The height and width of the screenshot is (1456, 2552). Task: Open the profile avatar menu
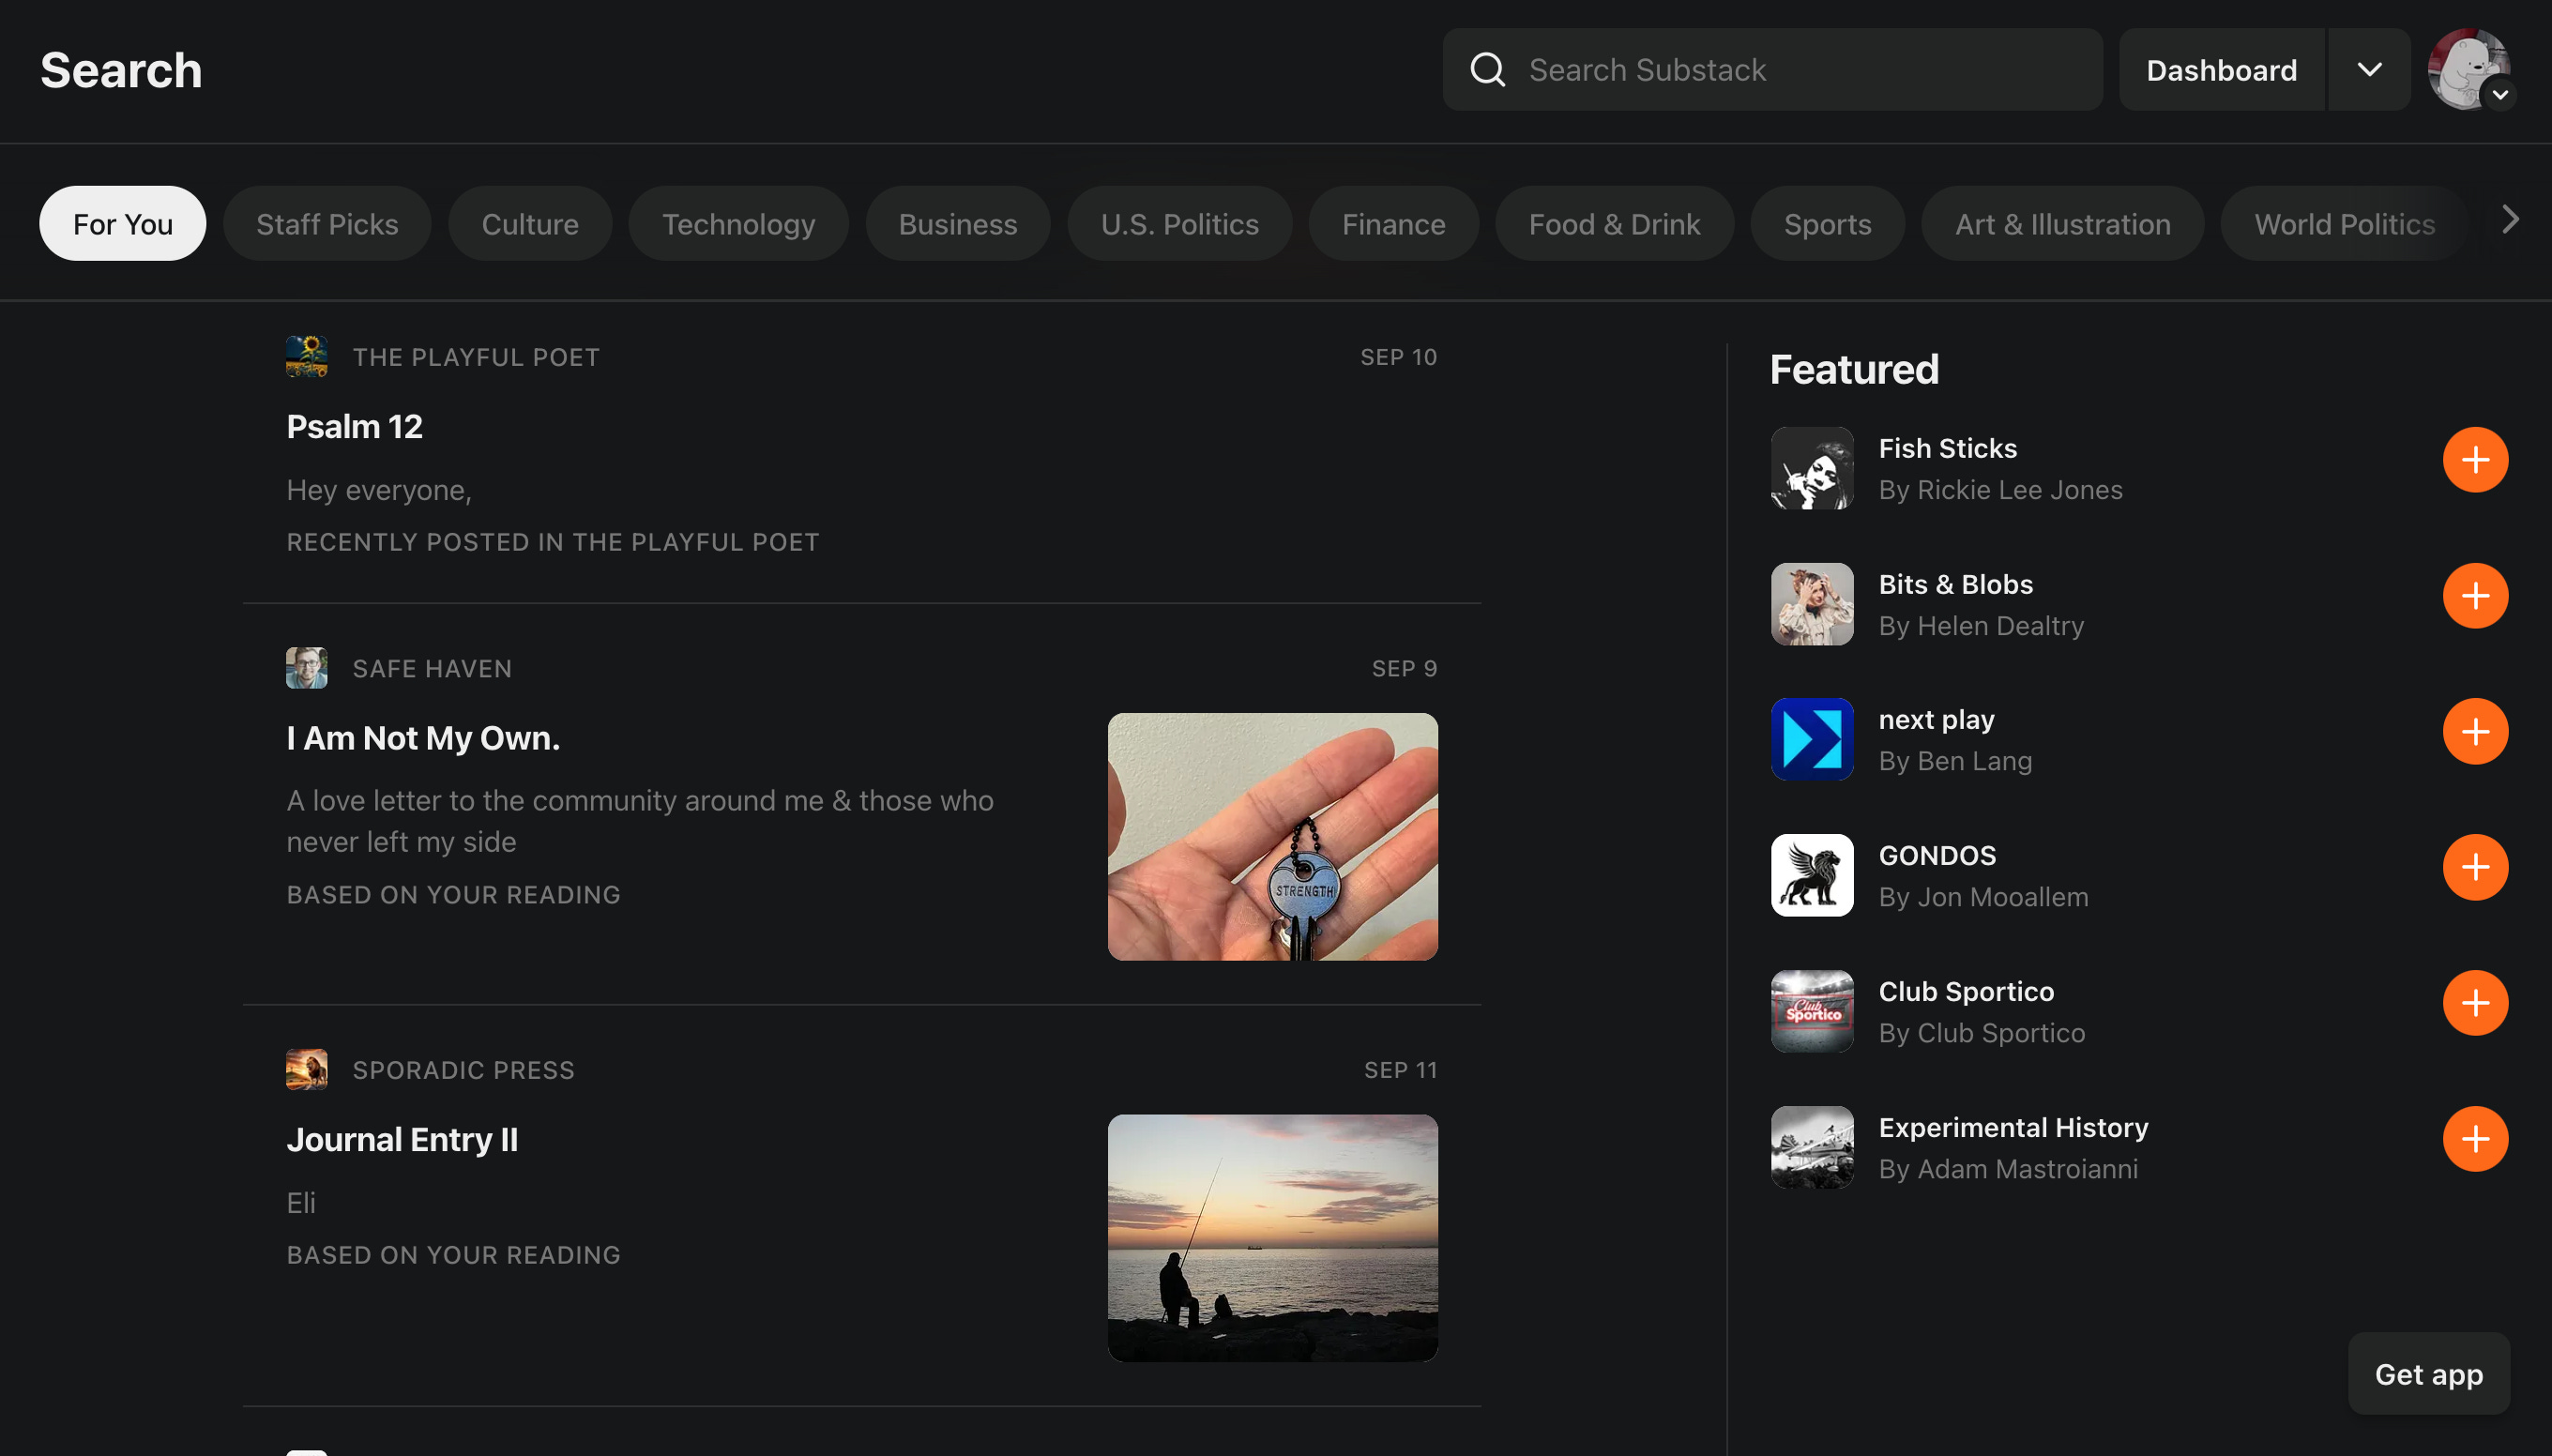coord(2468,70)
